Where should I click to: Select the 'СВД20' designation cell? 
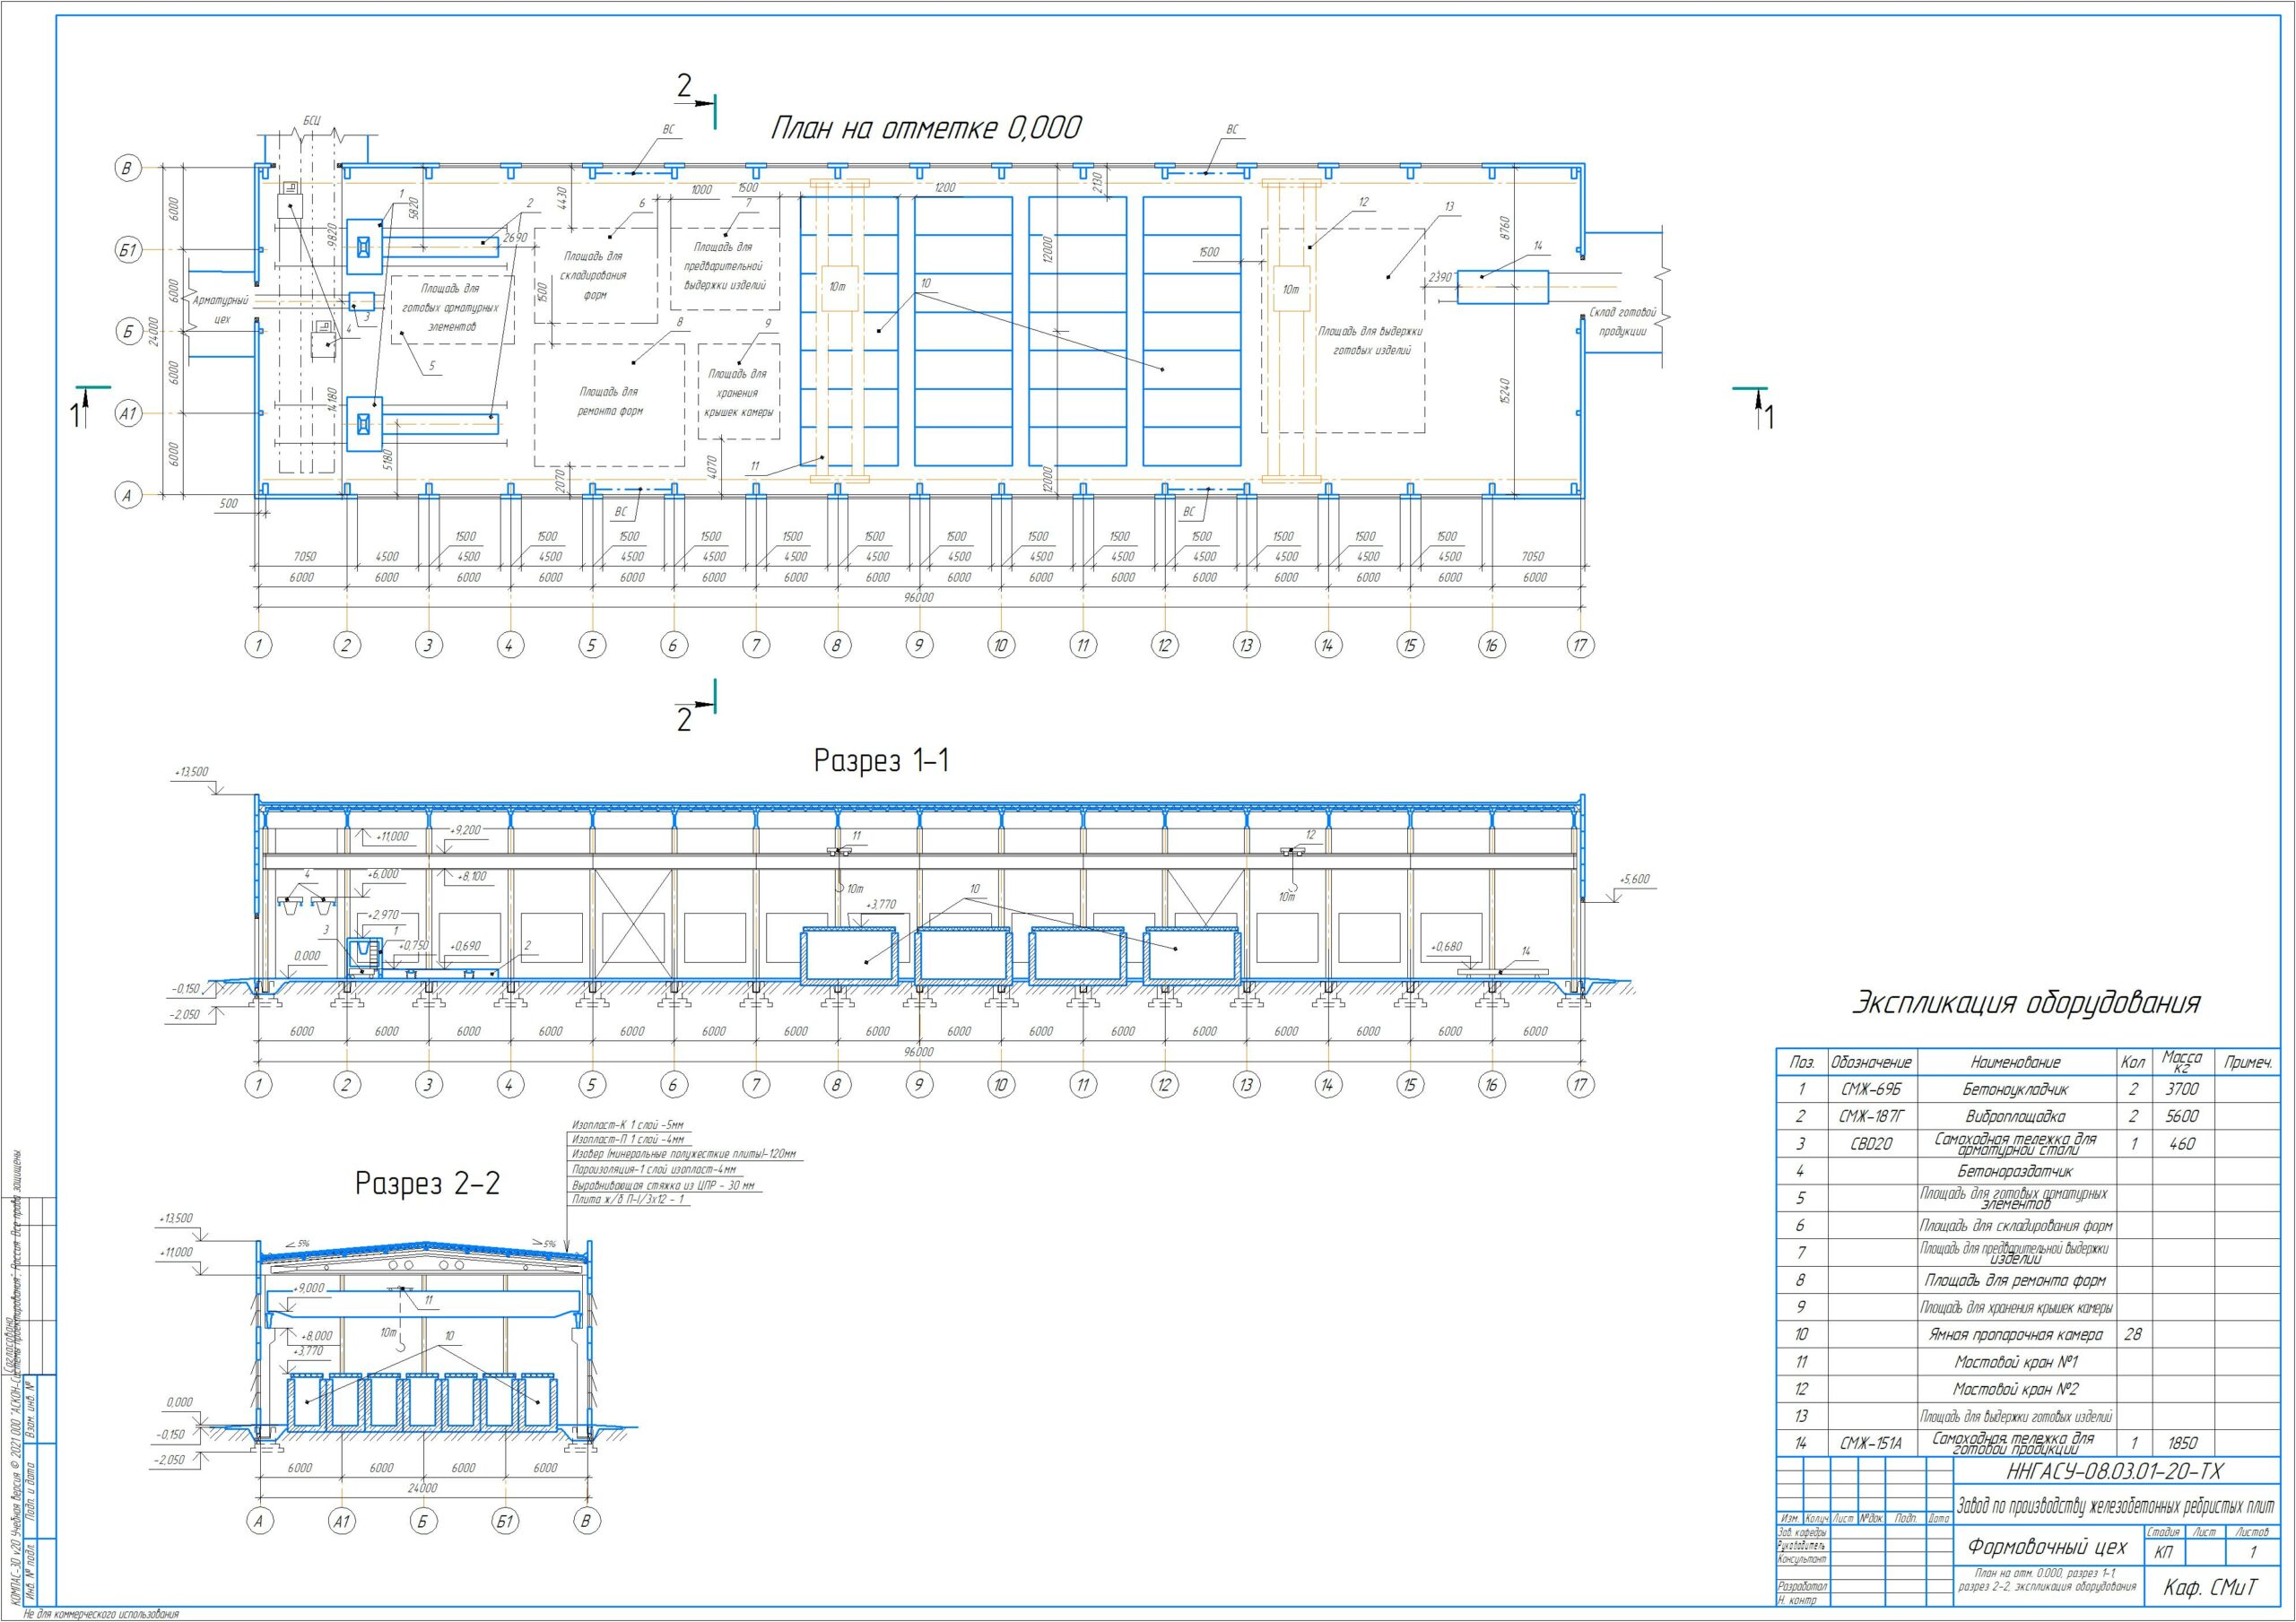[1871, 1144]
